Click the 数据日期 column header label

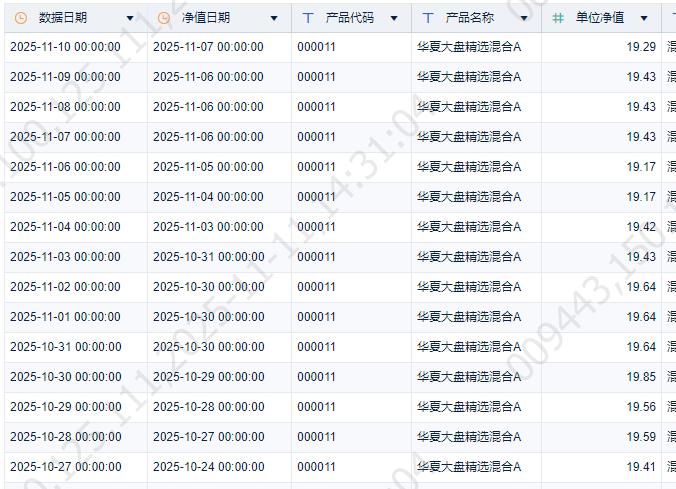(63, 18)
